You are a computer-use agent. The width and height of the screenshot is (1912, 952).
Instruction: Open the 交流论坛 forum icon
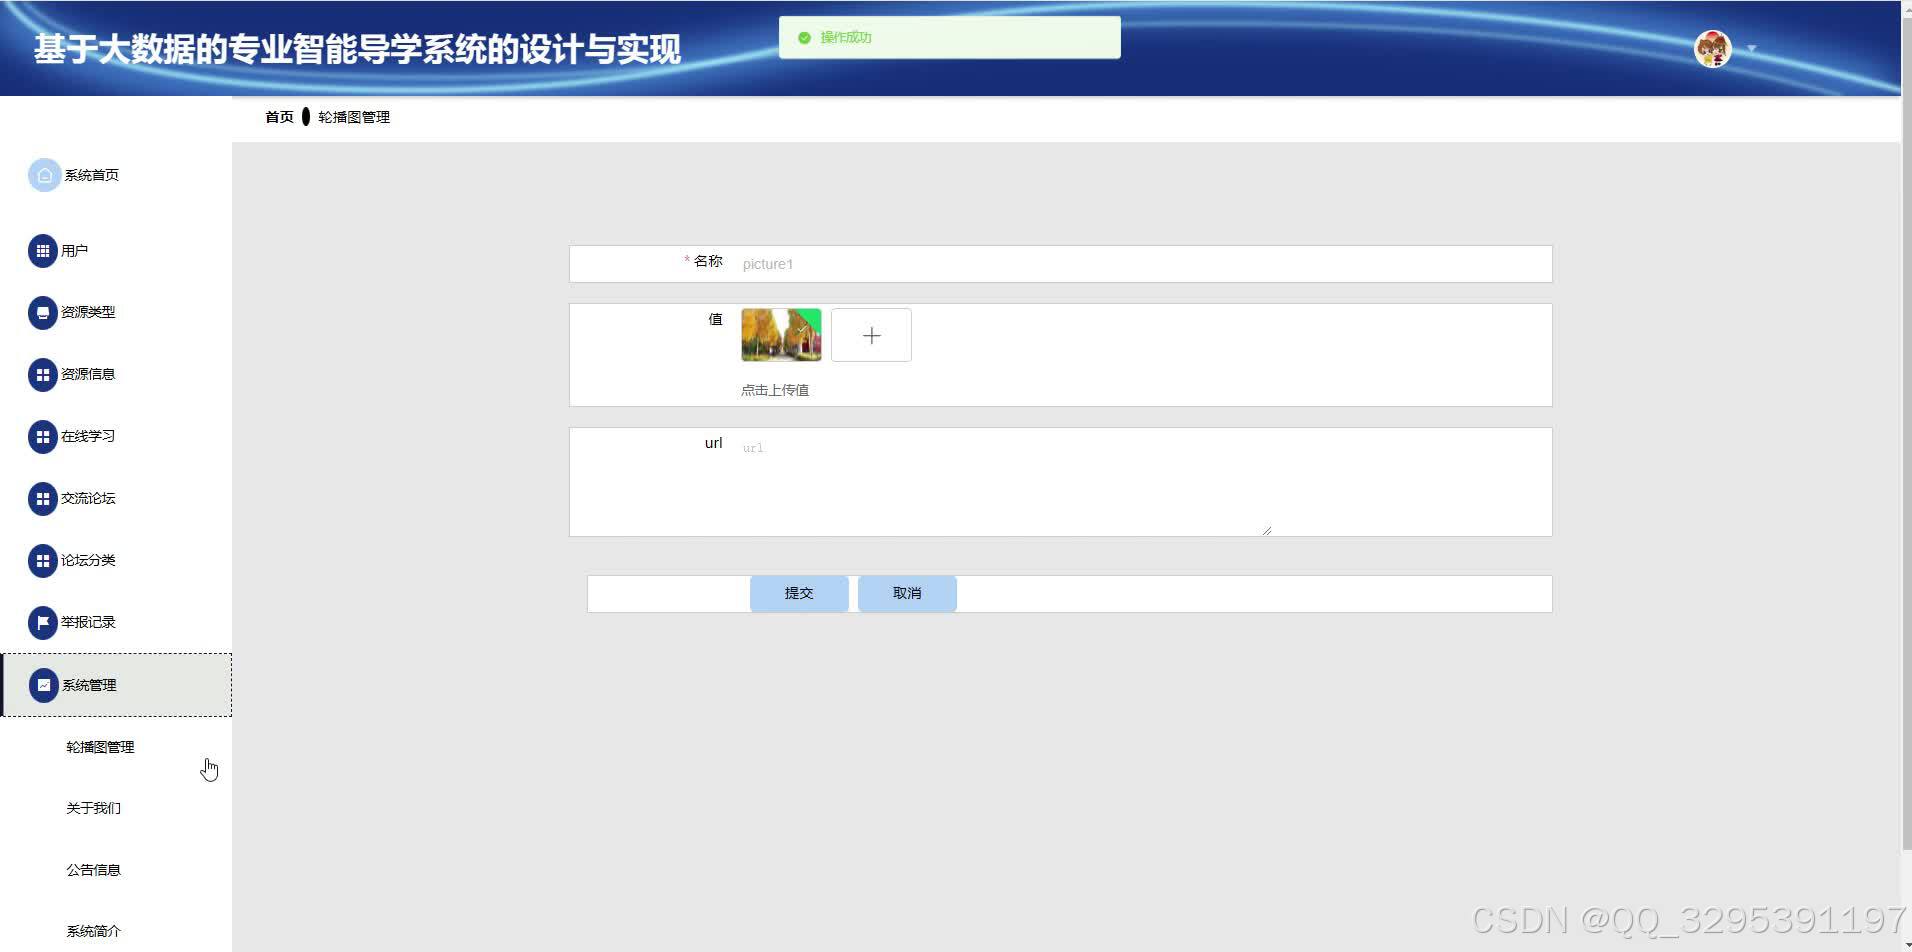pos(43,498)
